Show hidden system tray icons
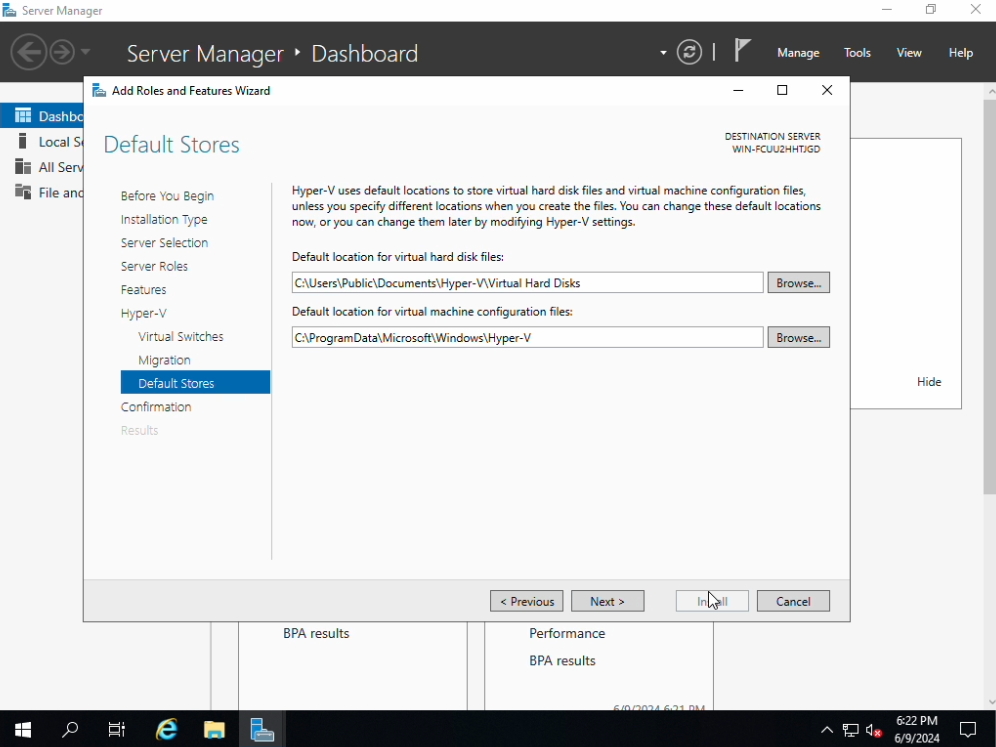 (827, 730)
